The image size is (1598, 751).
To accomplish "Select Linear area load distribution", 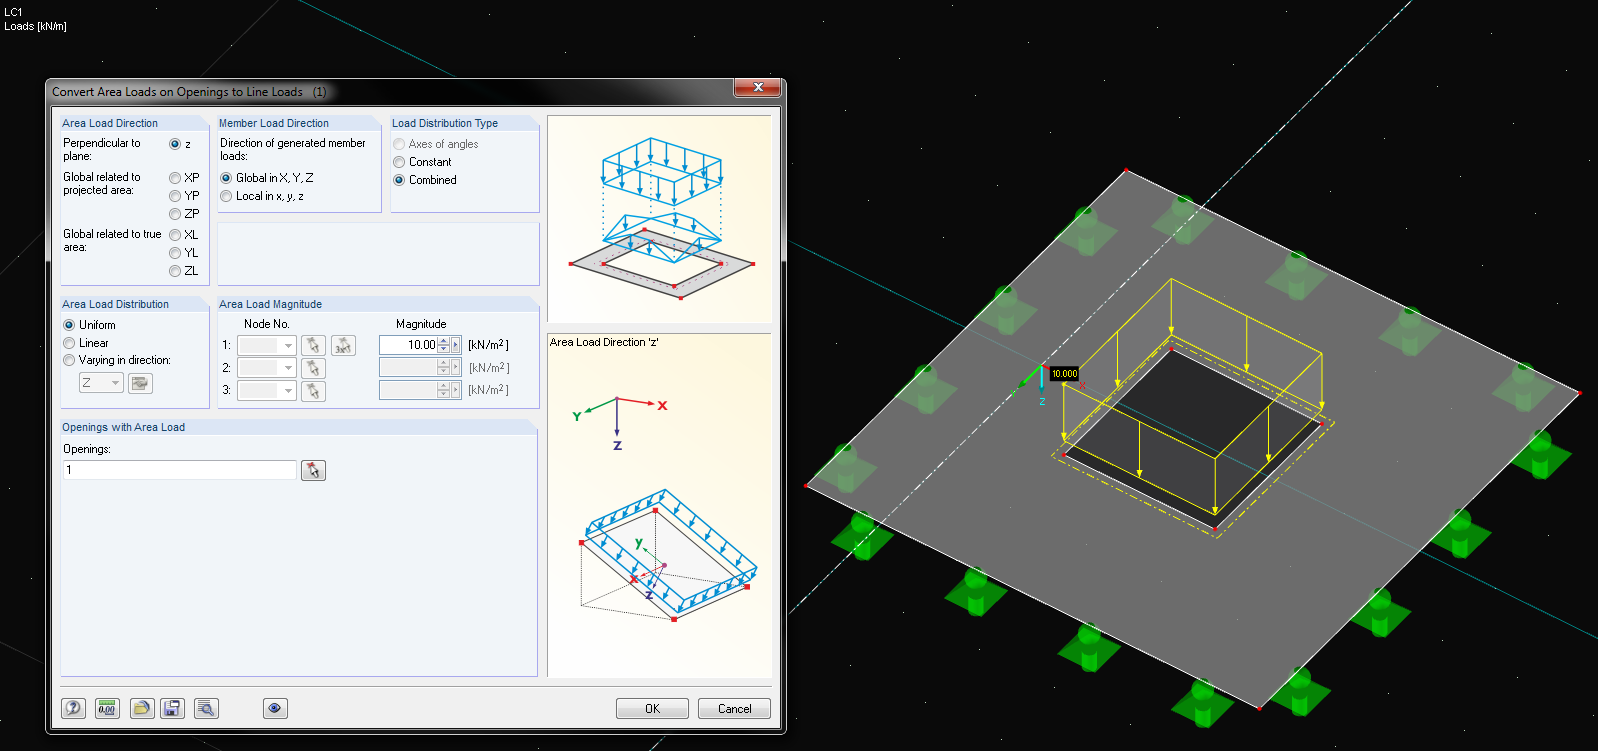I will (x=69, y=343).
